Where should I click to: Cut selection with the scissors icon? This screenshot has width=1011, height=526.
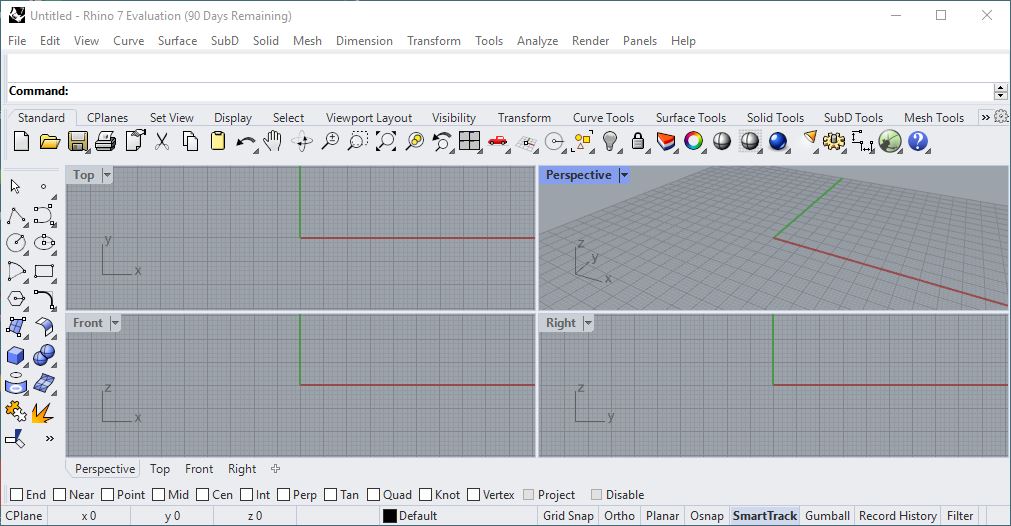(162, 141)
